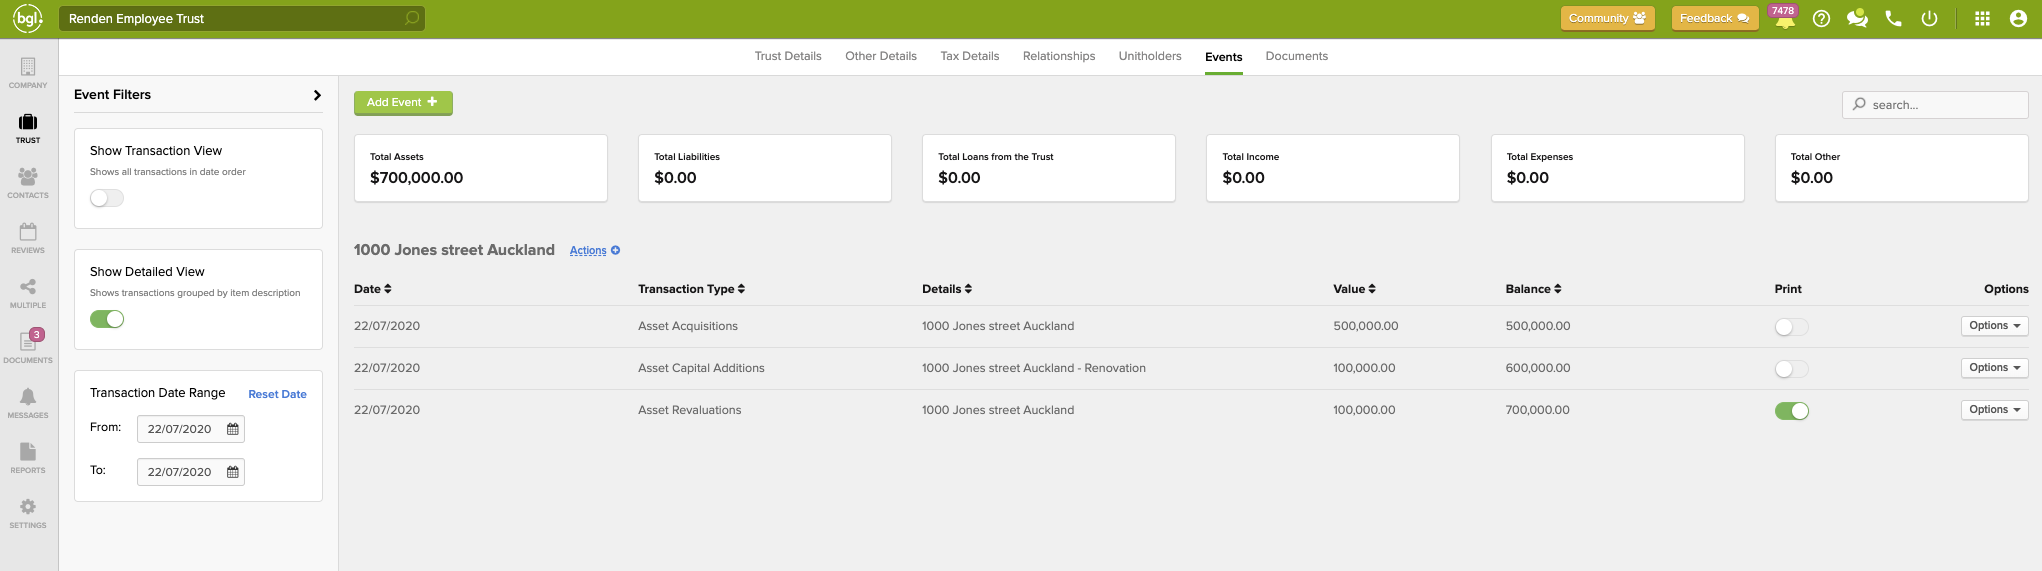Disable Show Detailed View toggle

click(x=107, y=319)
